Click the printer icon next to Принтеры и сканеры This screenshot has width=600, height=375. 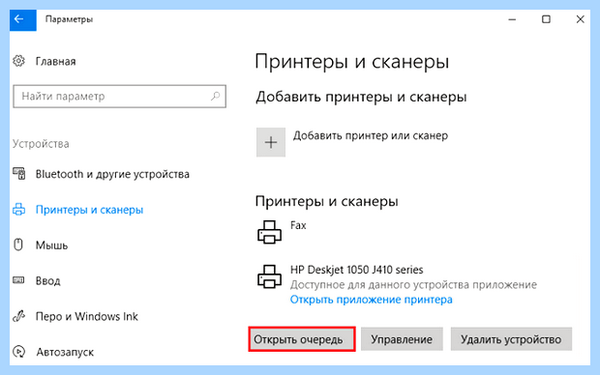19,209
